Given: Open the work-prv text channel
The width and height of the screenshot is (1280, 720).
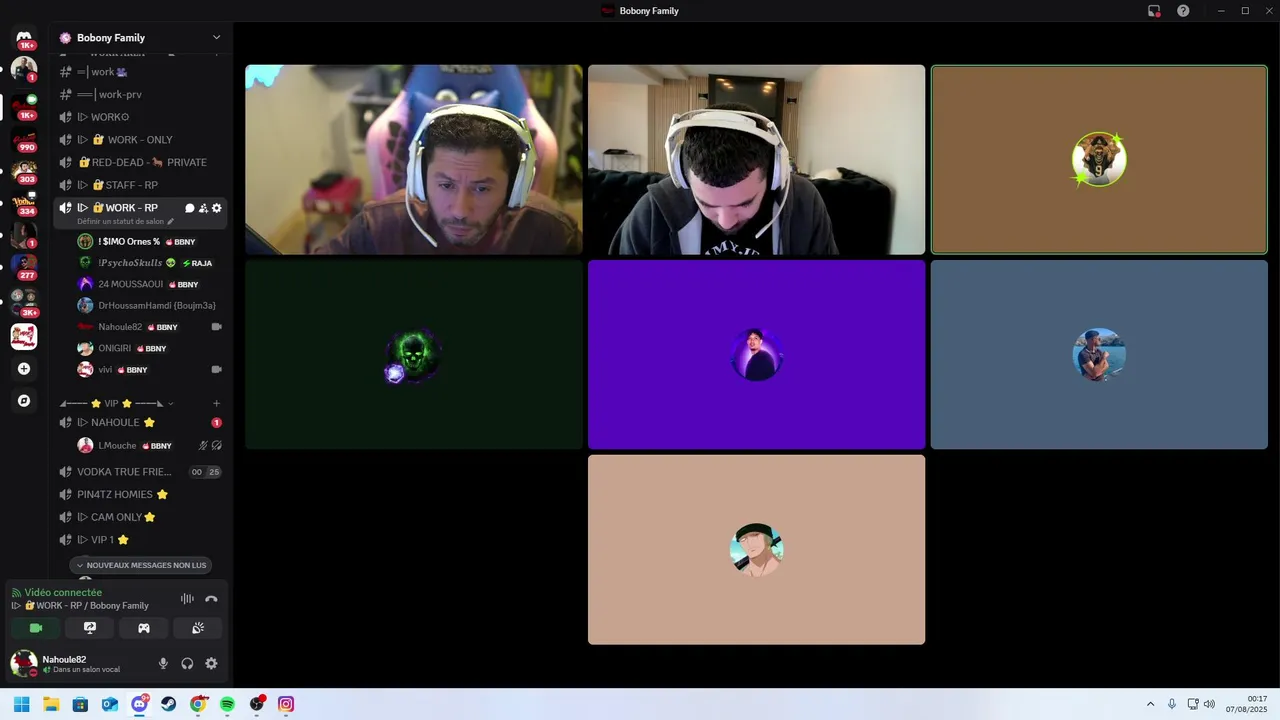Looking at the screenshot, I should click(x=141, y=94).
